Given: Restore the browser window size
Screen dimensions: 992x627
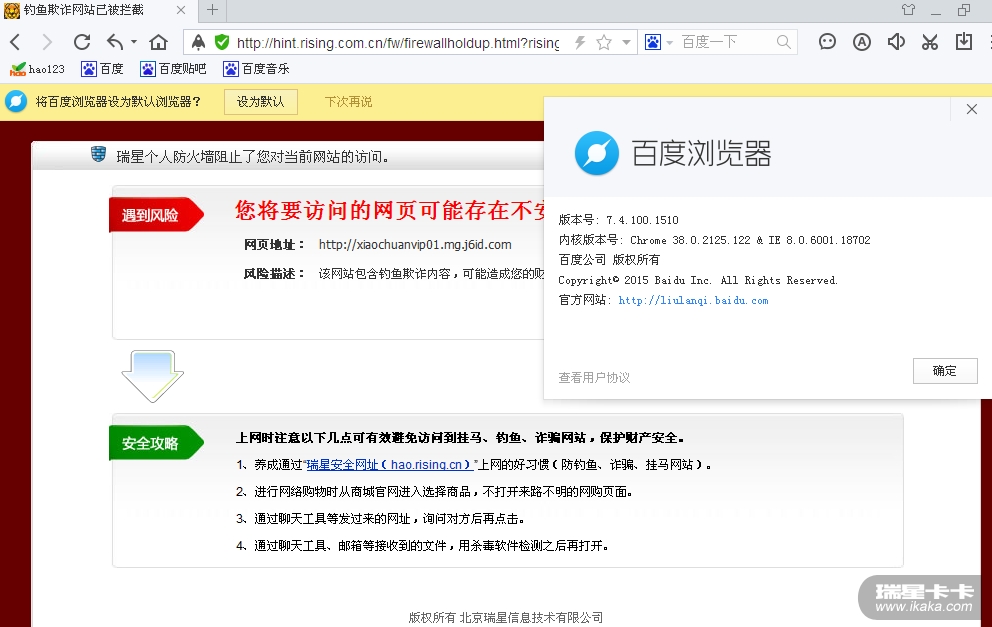Looking at the screenshot, I should pos(964,9).
